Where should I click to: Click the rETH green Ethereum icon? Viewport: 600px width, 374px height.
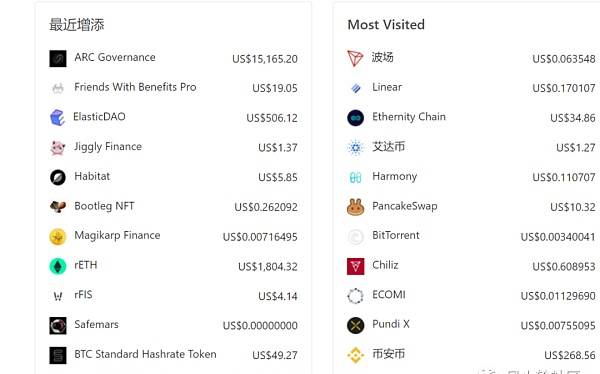[58, 266]
